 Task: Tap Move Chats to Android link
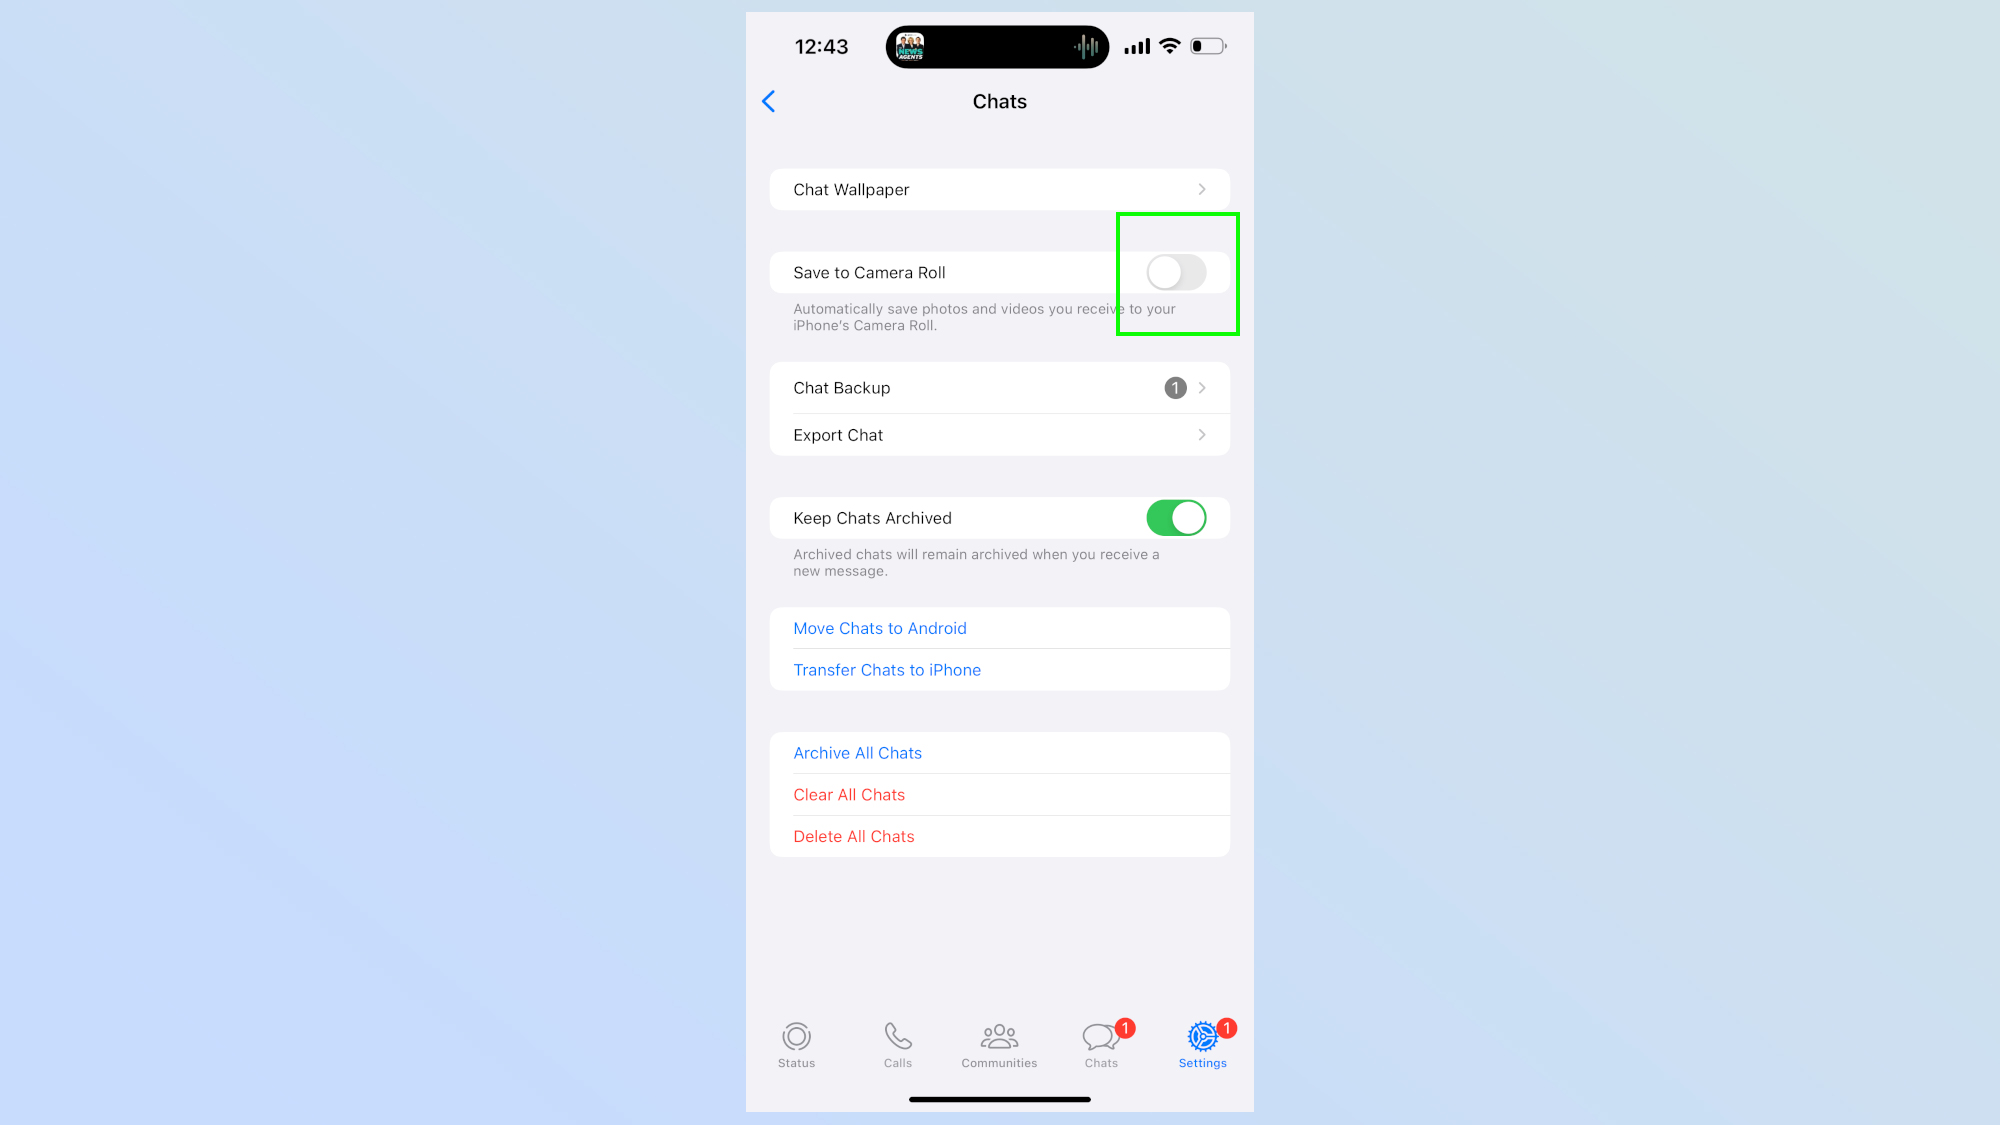tap(879, 628)
